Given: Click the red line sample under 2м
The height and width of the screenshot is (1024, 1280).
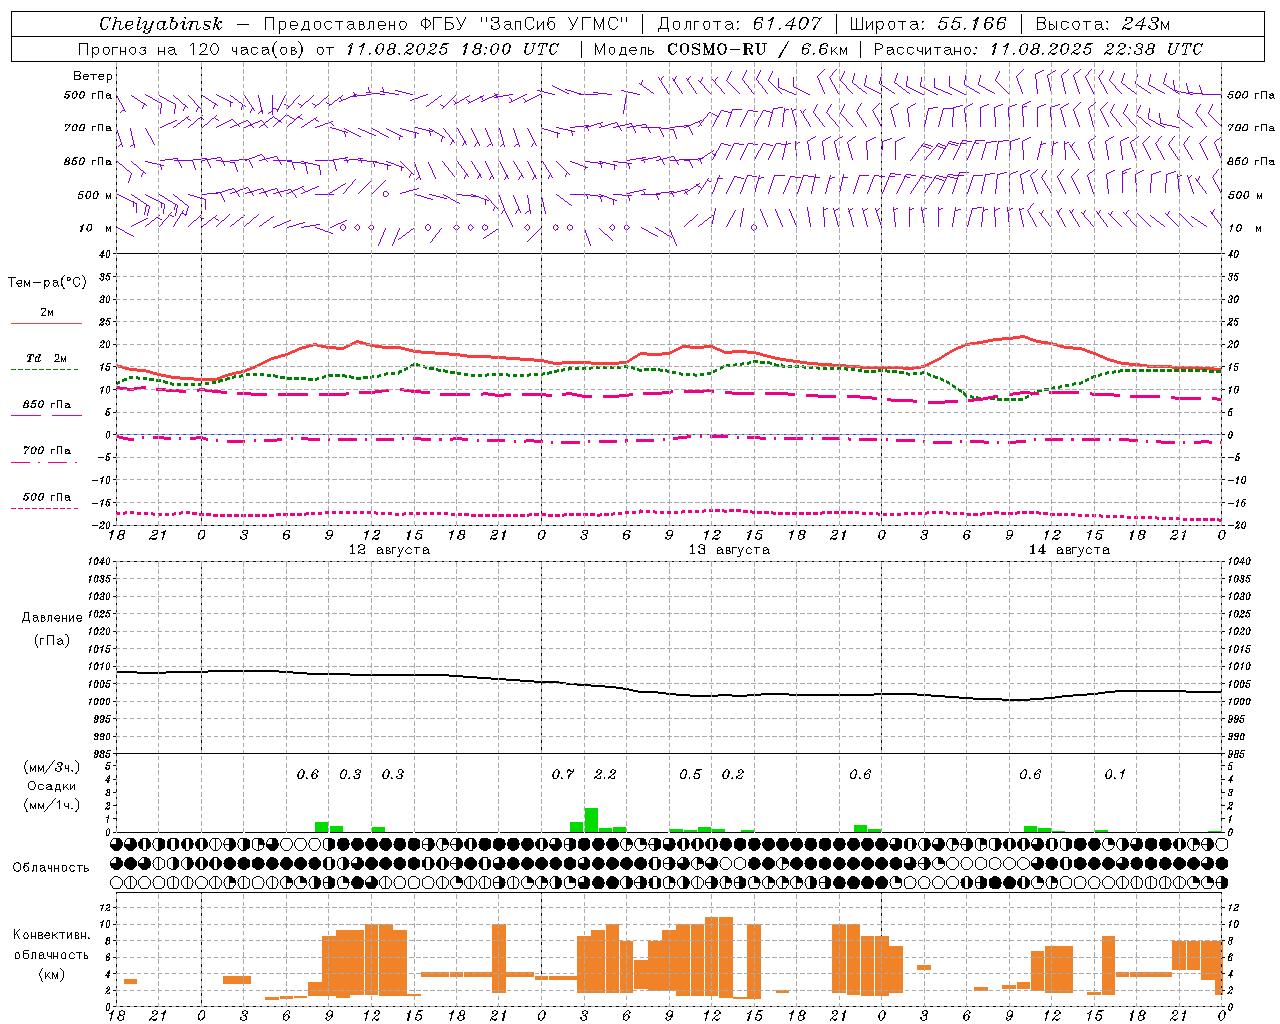Looking at the screenshot, I should 46,323.
